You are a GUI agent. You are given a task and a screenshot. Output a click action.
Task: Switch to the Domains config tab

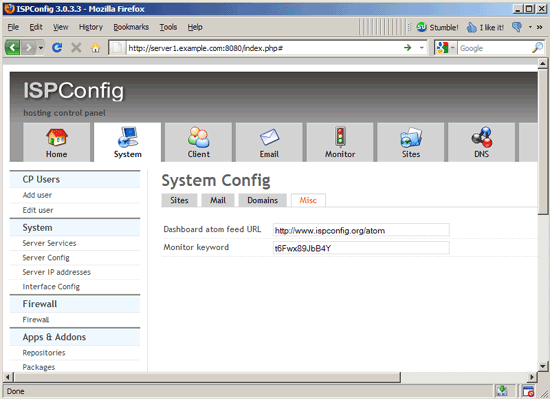click(262, 200)
